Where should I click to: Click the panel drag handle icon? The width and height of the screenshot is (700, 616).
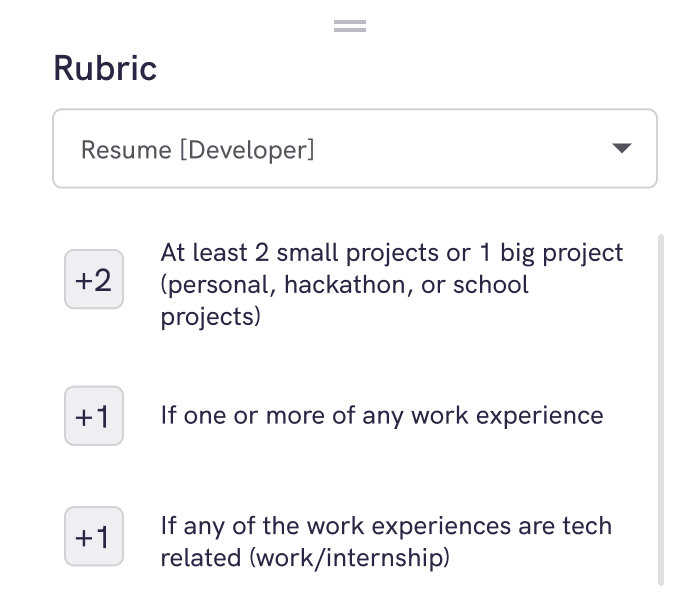coord(350,26)
